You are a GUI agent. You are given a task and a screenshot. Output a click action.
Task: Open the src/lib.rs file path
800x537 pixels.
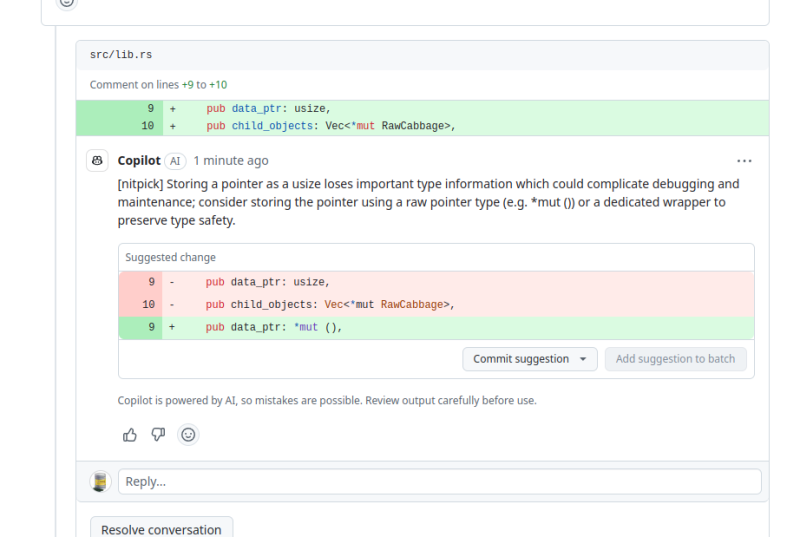point(121,55)
